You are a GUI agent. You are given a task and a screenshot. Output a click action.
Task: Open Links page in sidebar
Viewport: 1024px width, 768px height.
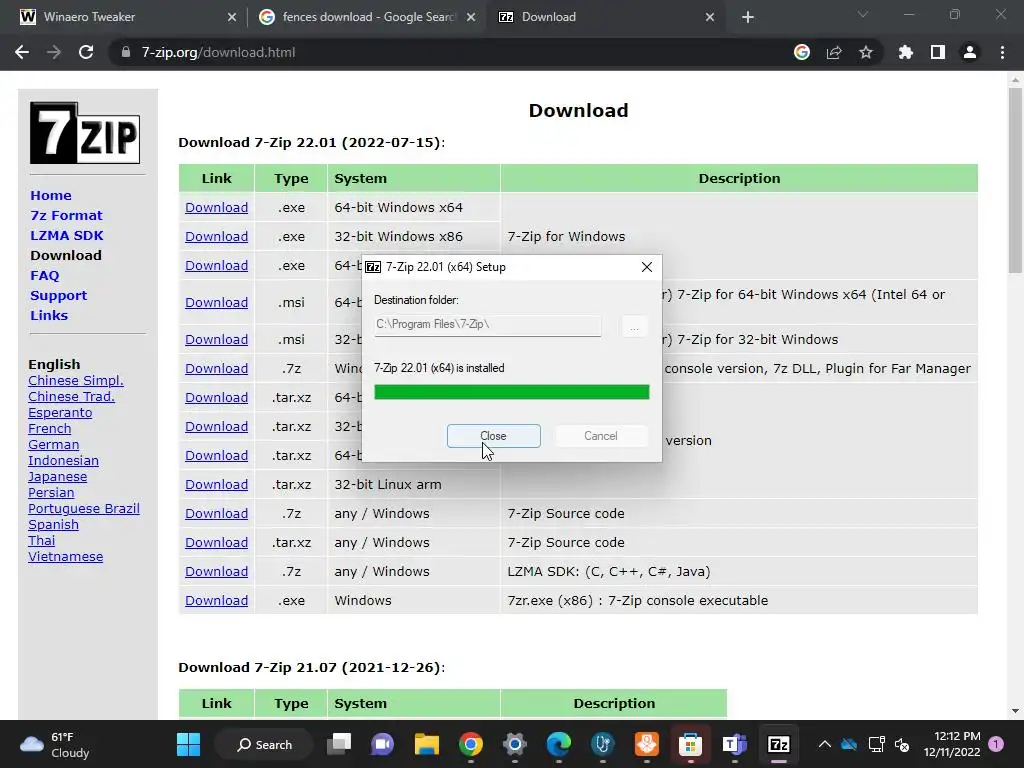tap(49, 315)
